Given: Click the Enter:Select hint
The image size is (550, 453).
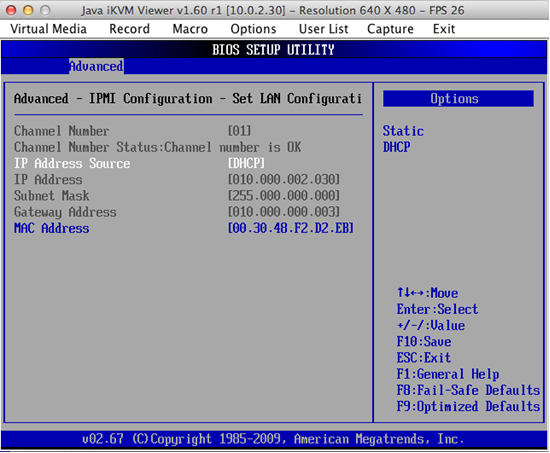Looking at the screenshot, I should point(437,309).
